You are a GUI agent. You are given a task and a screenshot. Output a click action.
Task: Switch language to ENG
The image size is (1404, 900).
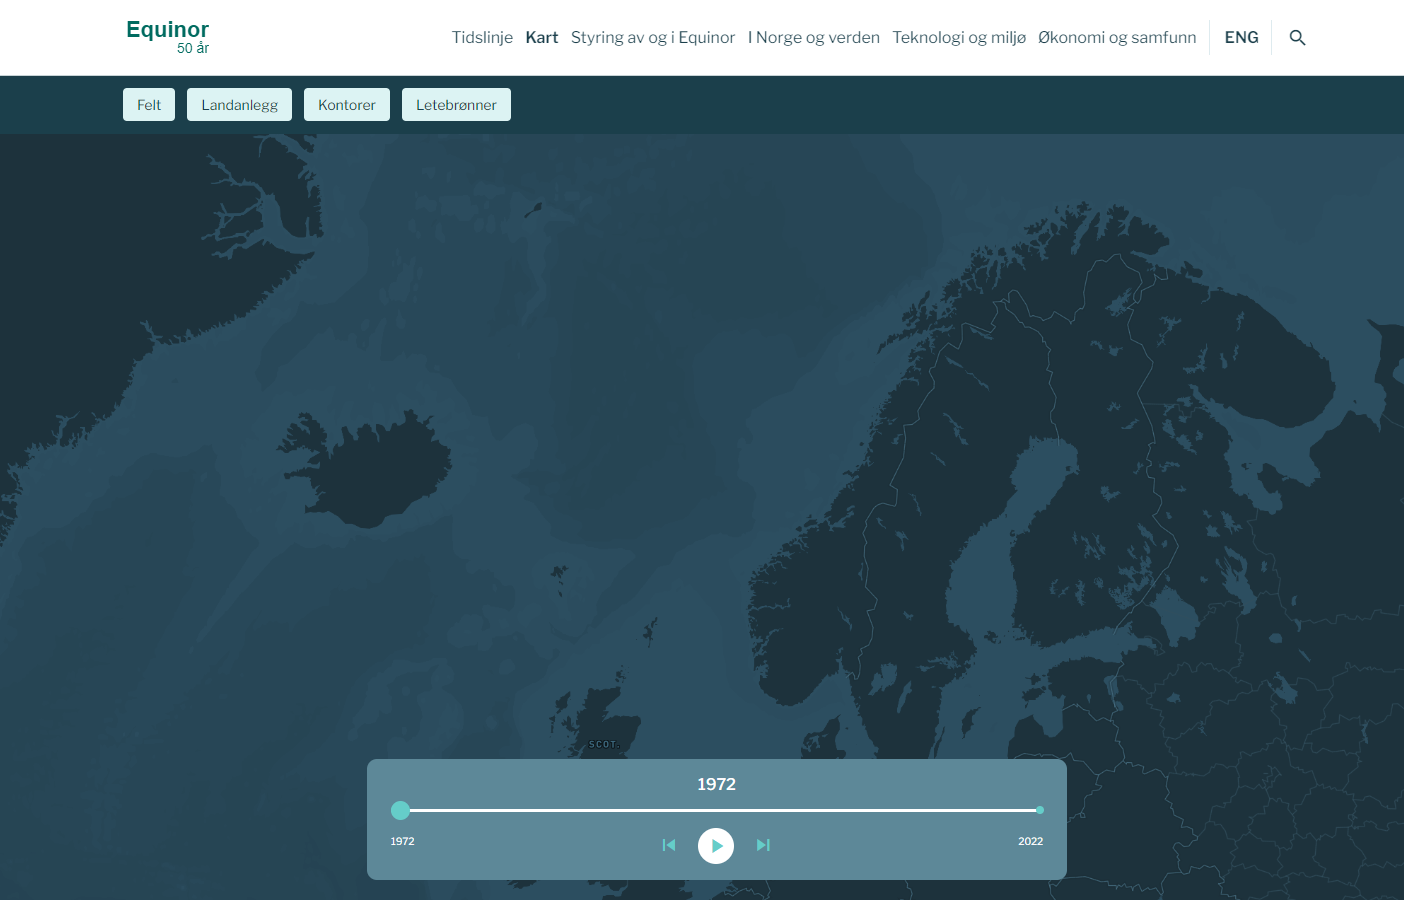[x=1241, y=38]
